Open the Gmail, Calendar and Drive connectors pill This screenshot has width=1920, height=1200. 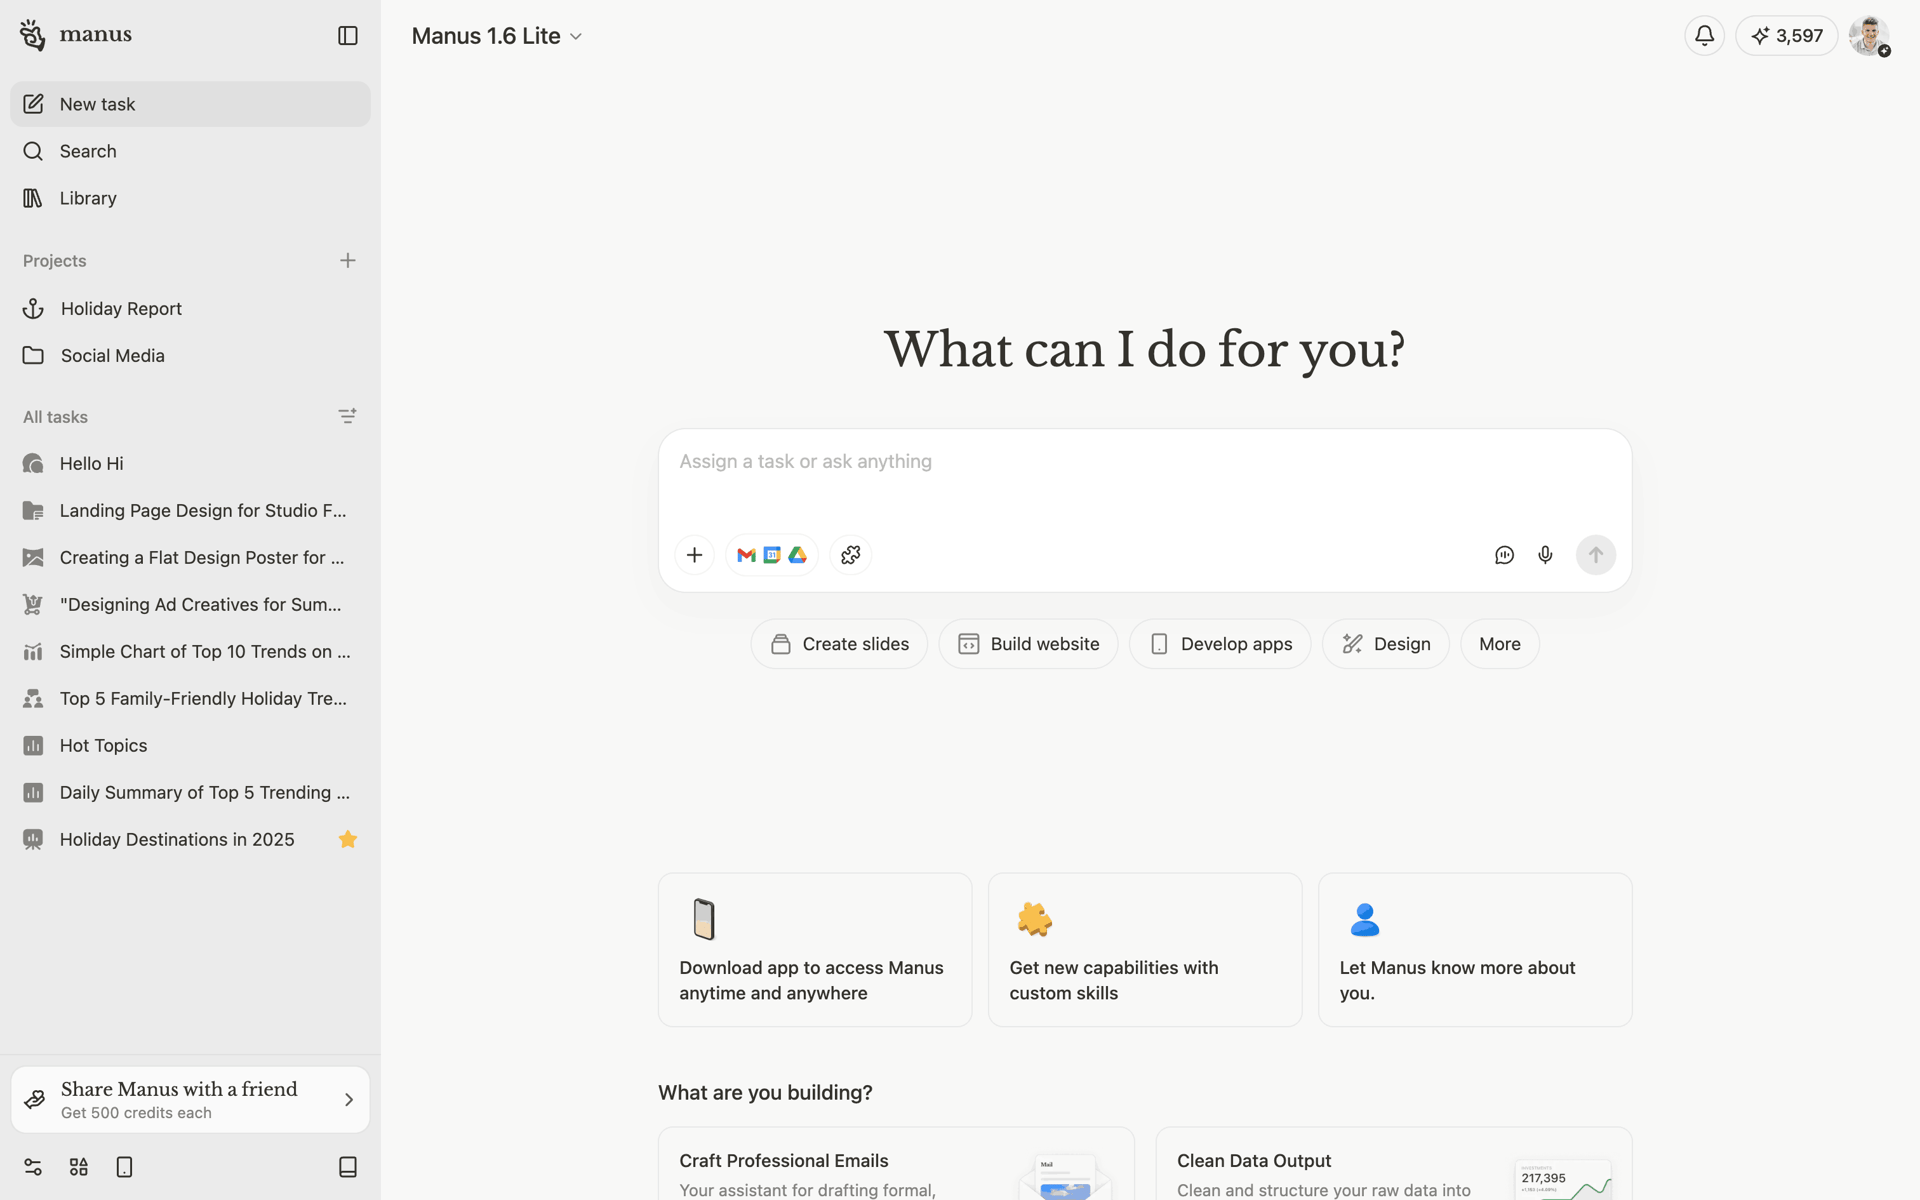(x=772, y=555)
